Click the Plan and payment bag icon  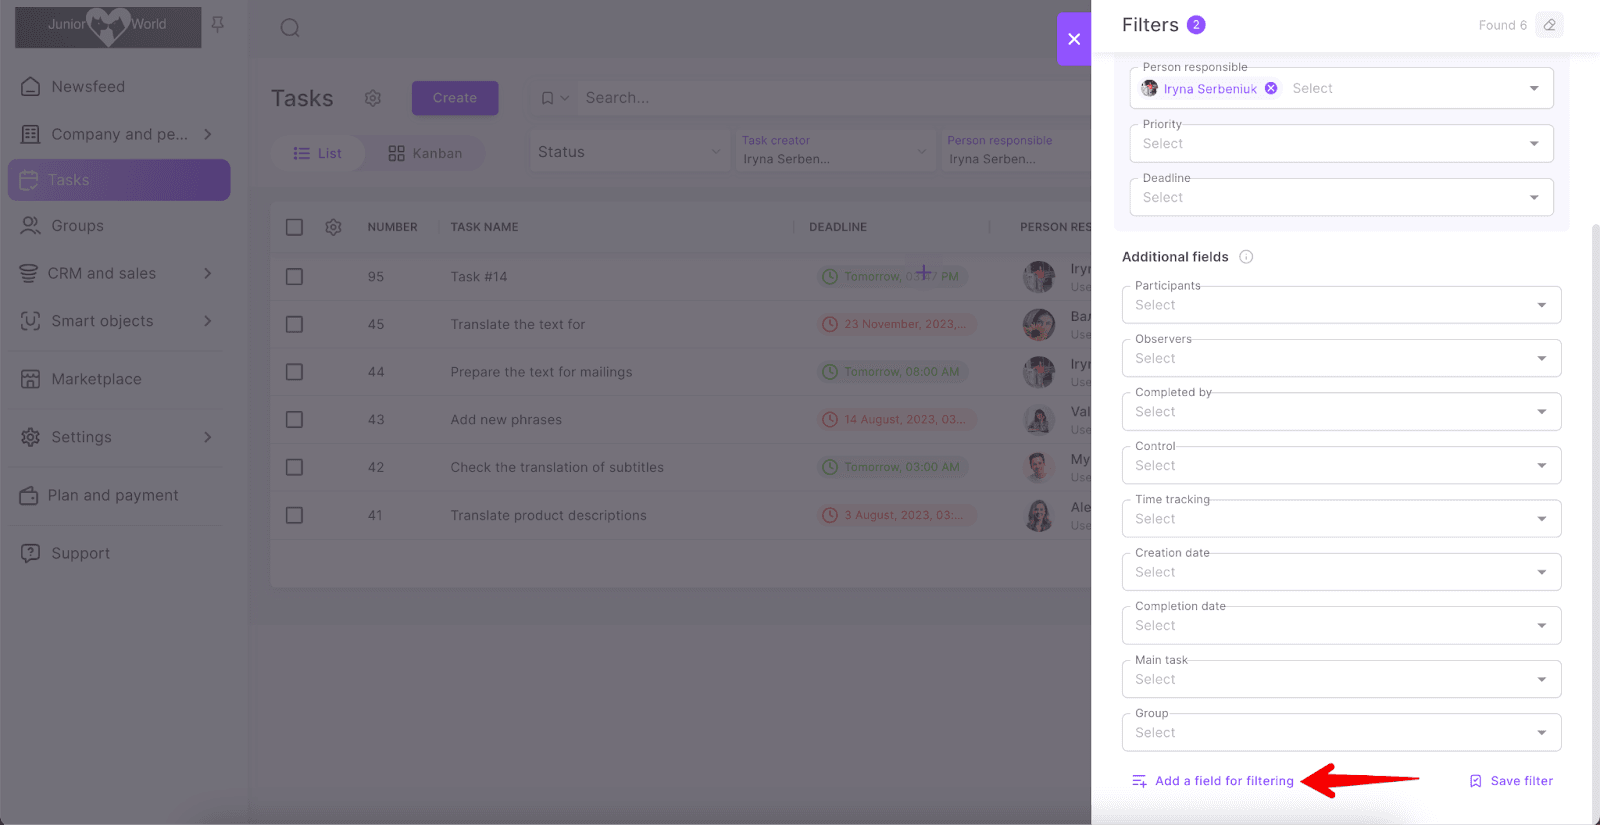pos(29,495)
